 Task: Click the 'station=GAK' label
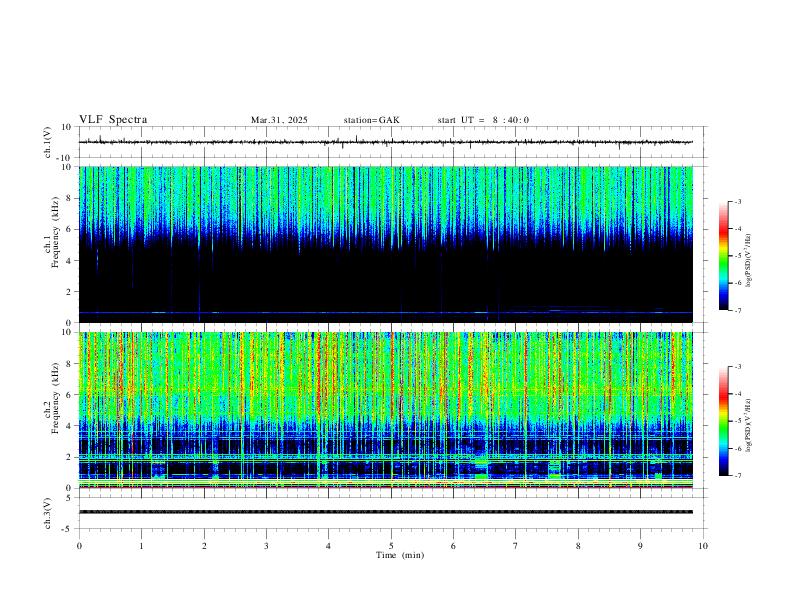point(371,120)
